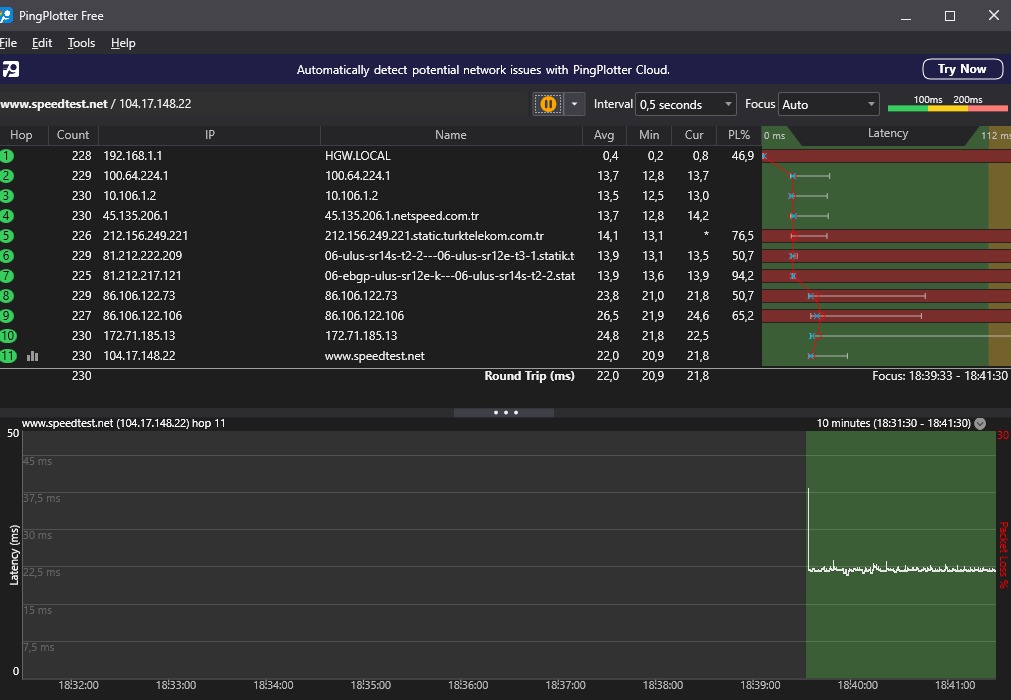The image size is (1011, 700).
Task: Click IP 81.212.217.121 cell
Action: 142,276
